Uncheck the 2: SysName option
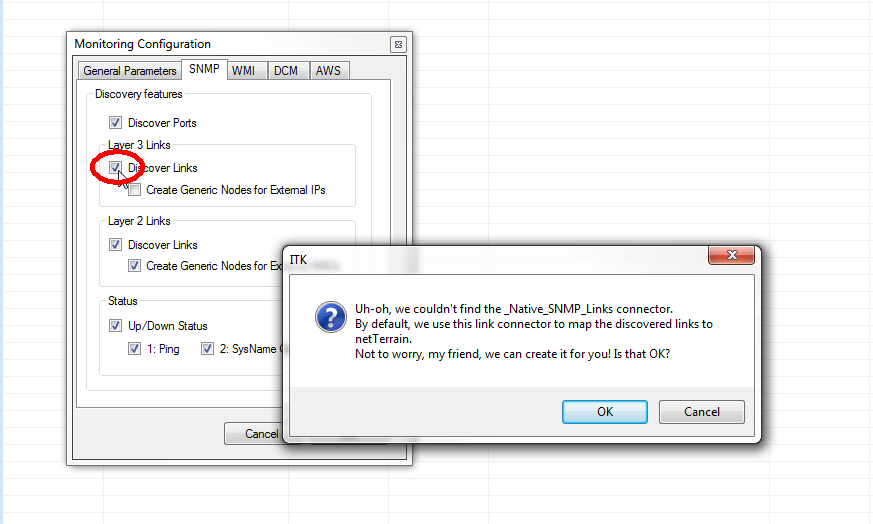873x524 pixels. 207,349
